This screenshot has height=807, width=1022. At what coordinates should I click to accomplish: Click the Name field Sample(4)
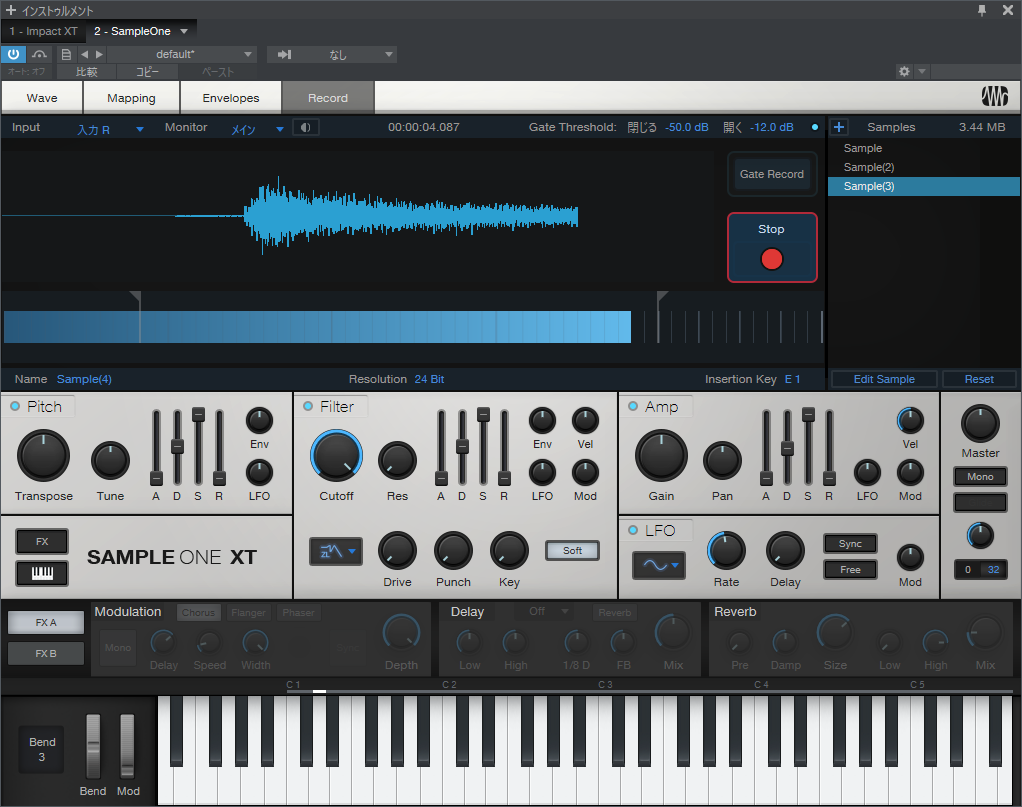click(84, 379)
